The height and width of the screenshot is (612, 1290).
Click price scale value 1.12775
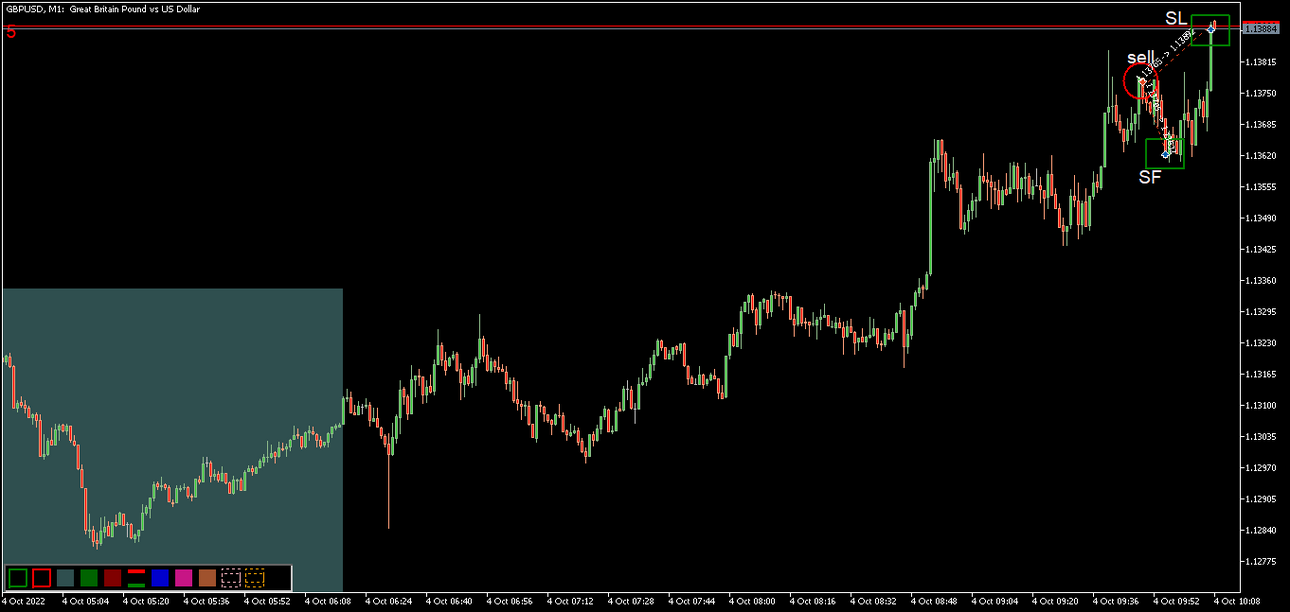coord(1261,561)
